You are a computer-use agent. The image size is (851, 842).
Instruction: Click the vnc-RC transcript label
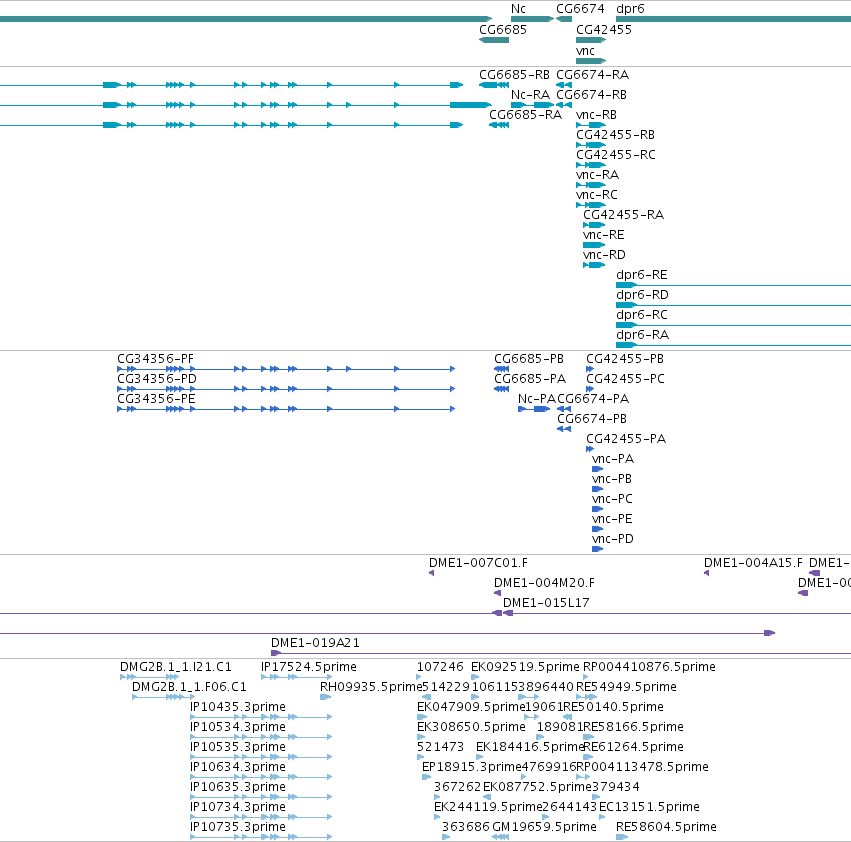coord(597,195)
